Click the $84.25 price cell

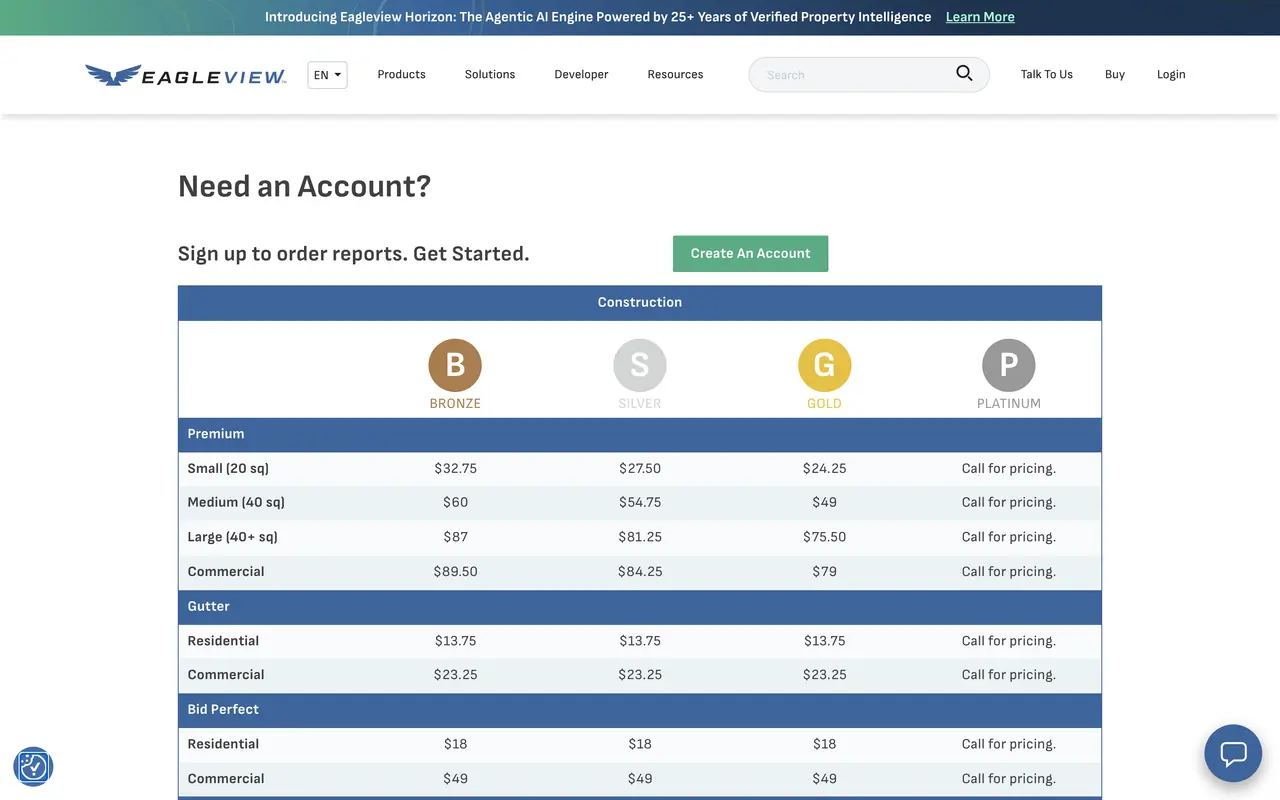[640, 571]
